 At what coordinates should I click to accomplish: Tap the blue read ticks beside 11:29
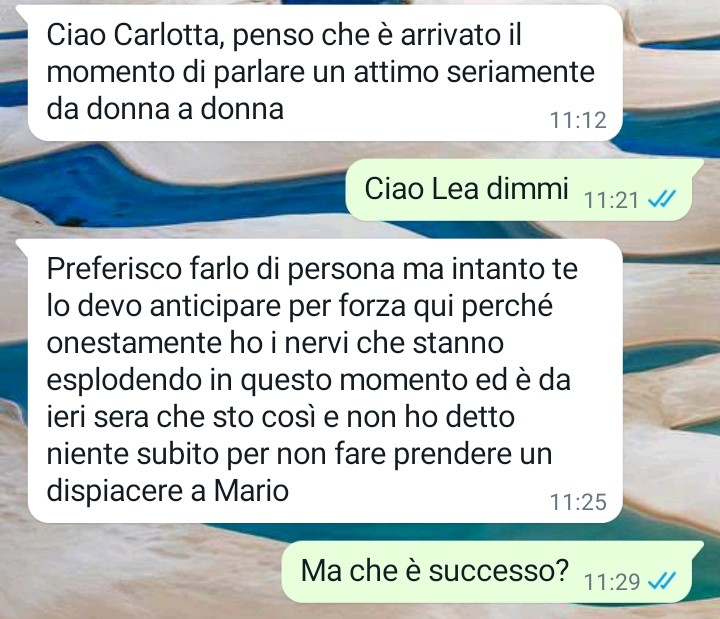[x=662, y=581]
